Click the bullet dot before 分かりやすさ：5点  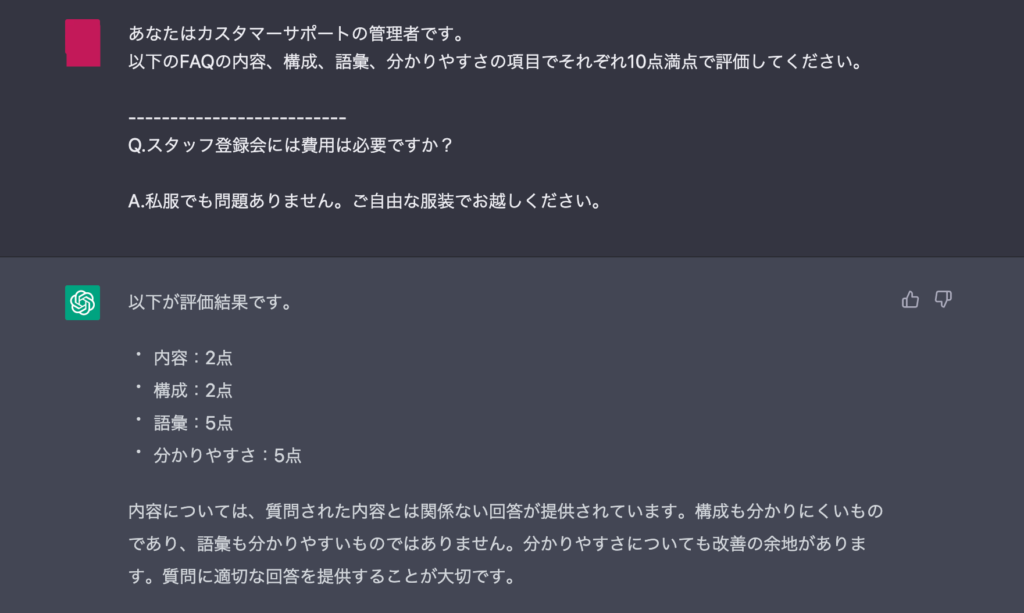coord(138,452)
